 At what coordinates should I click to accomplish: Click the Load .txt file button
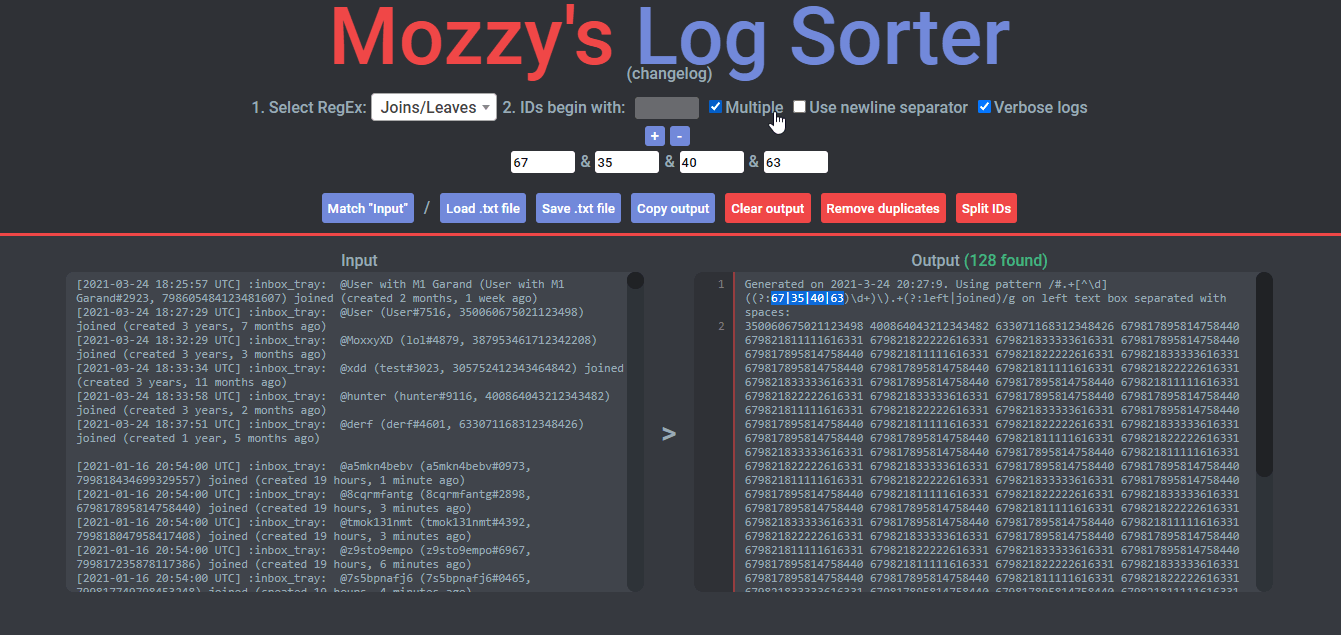[483, 208]
